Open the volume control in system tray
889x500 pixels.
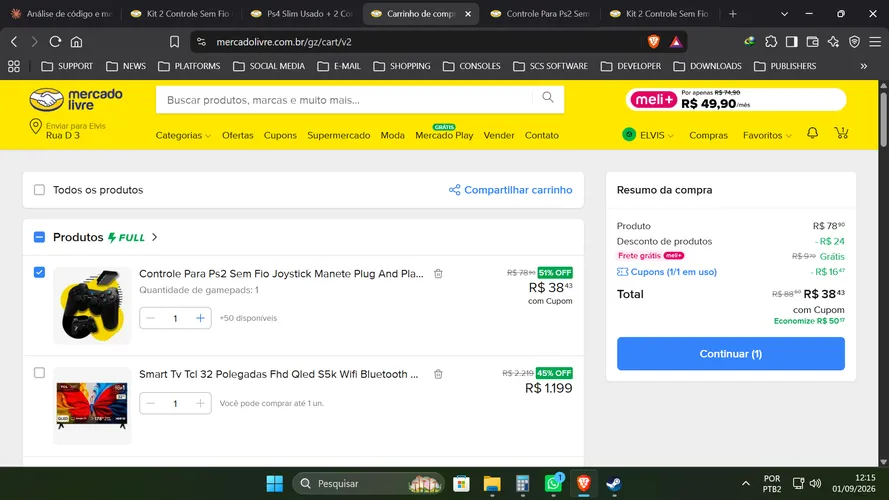[815, 484]
